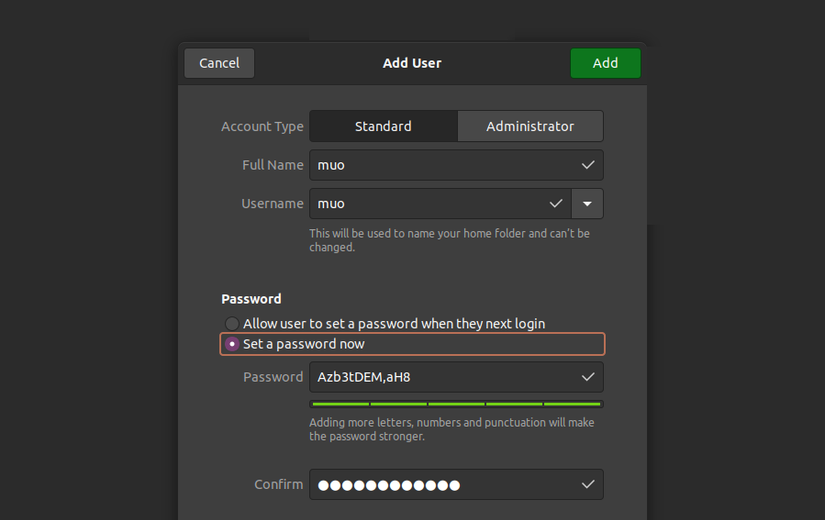Open the Username suggestions dropdown arrow
The height and width of the screenshot is (520, 825).
(x=587, y=204)
